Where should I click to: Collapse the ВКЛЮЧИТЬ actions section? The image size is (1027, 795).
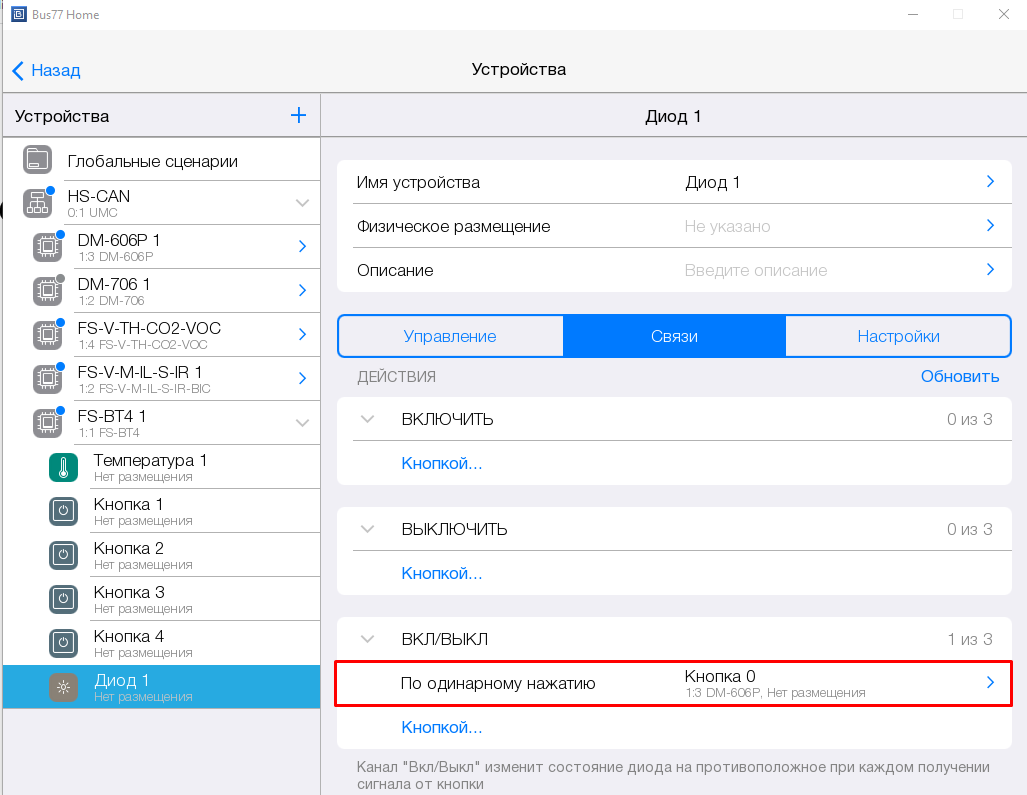tap(367, 419)
